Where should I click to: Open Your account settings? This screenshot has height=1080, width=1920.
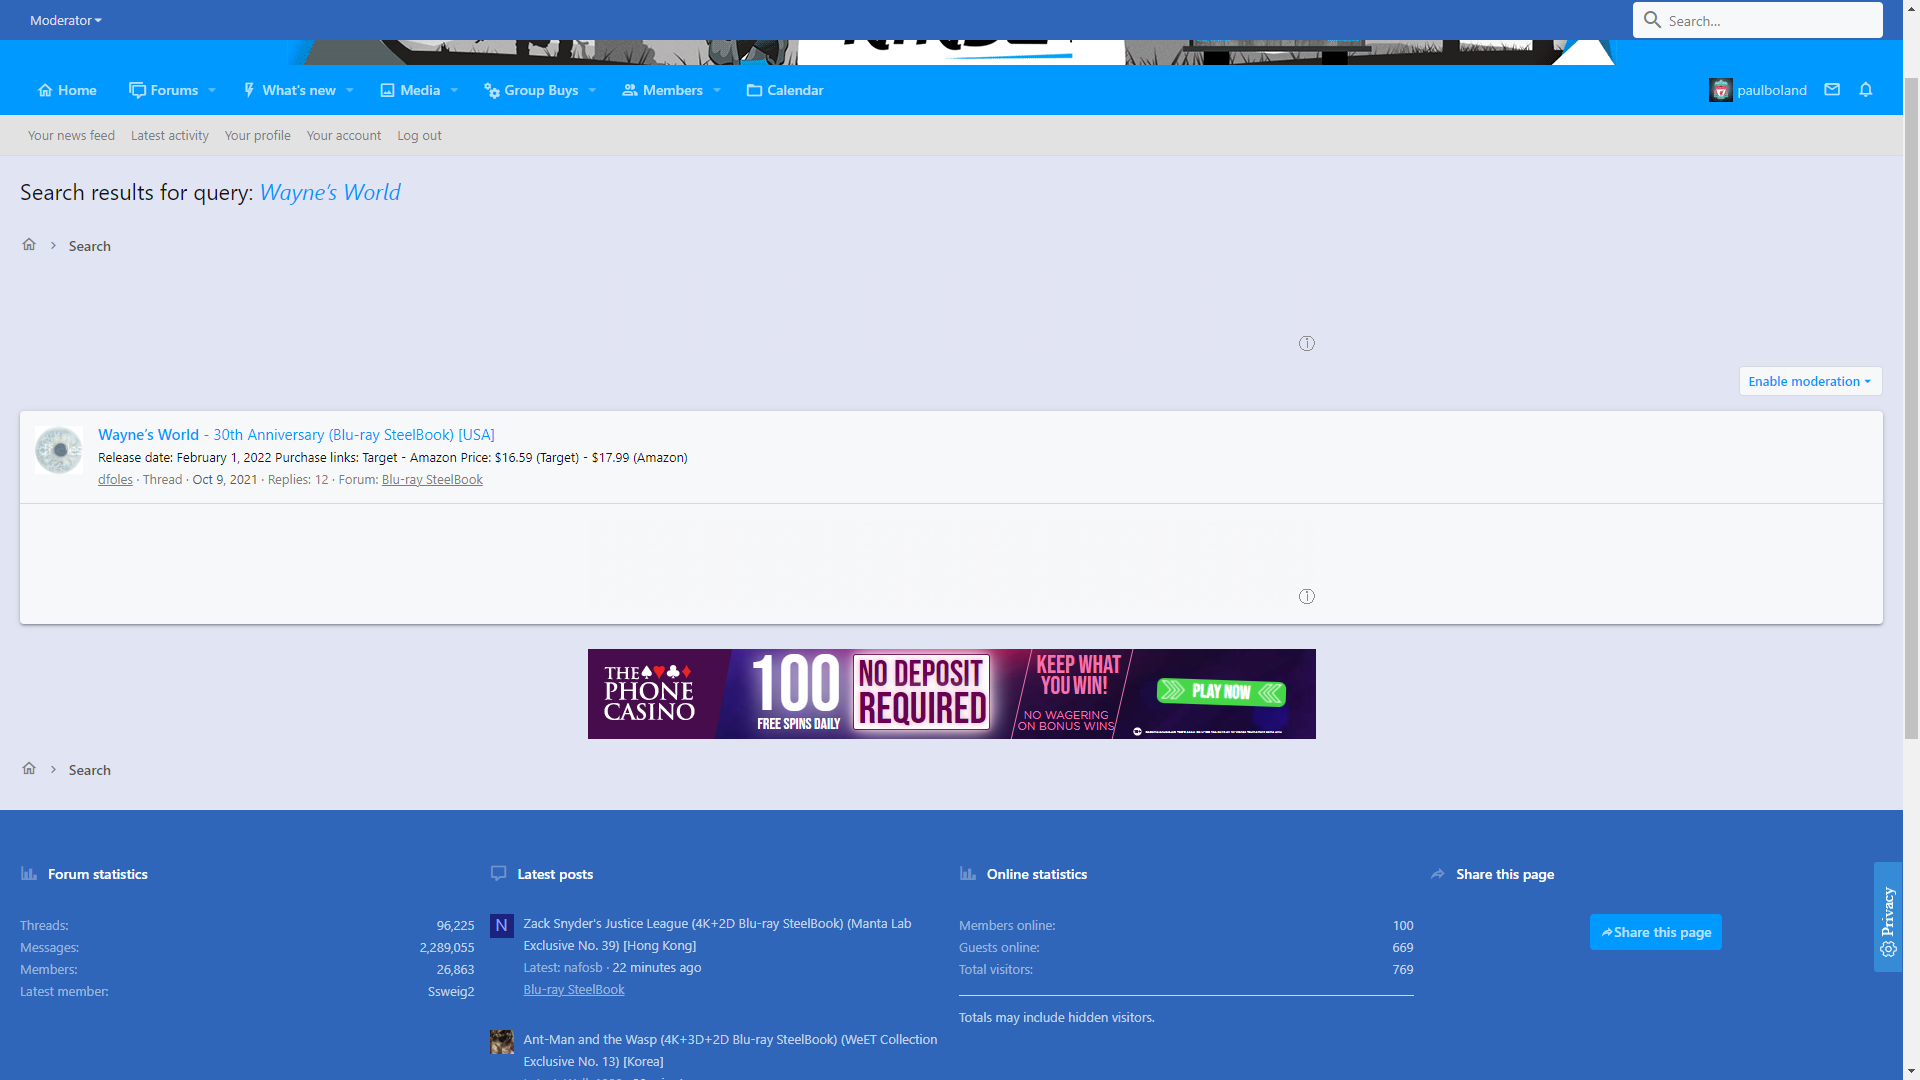tap(344, 135)
